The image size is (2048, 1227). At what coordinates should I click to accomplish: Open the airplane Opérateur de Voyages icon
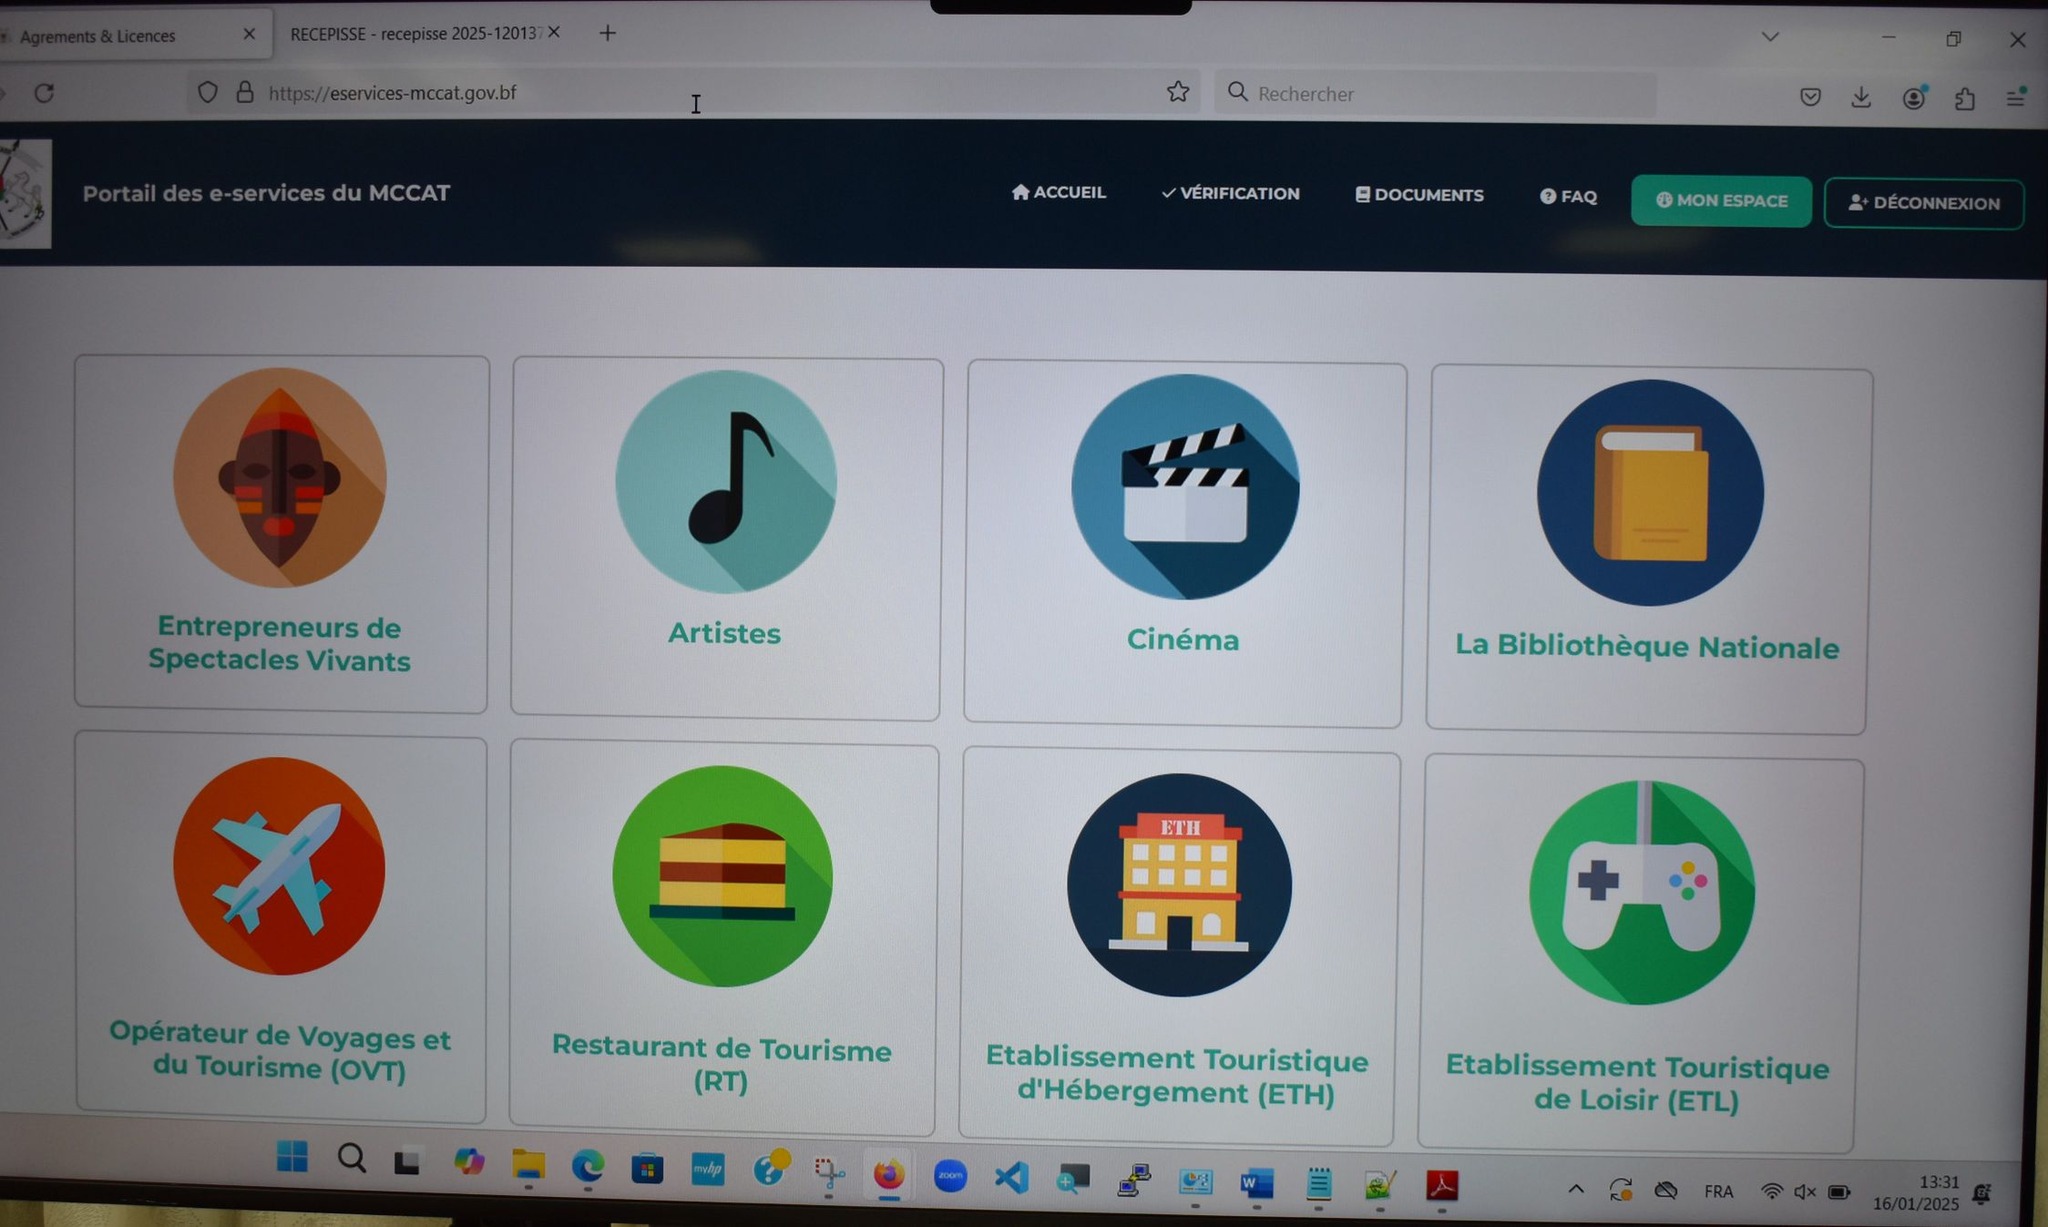point(279,866)
